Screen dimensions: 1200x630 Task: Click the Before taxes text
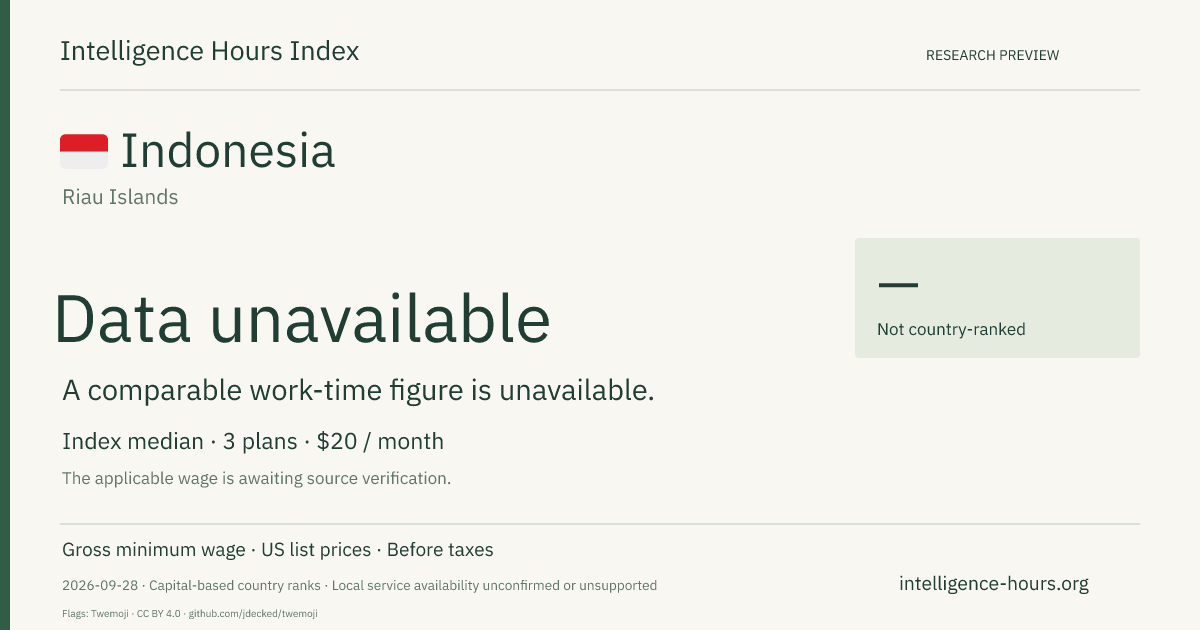coord(440,550)
